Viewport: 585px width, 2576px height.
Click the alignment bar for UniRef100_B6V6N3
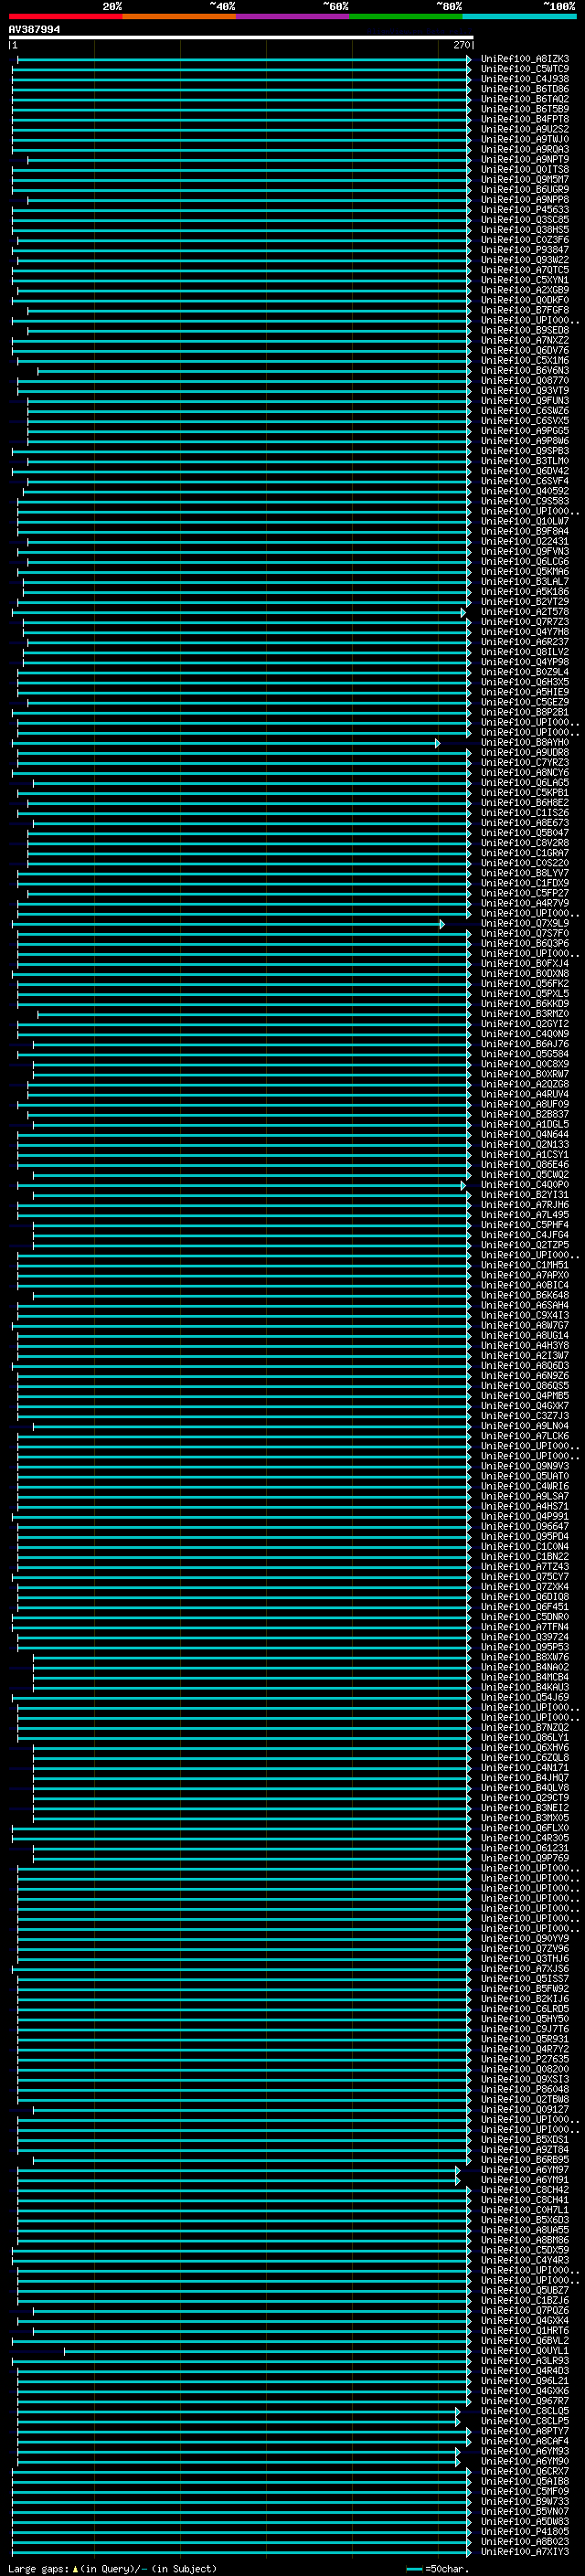pyautogui.click(x=254, y=371)
